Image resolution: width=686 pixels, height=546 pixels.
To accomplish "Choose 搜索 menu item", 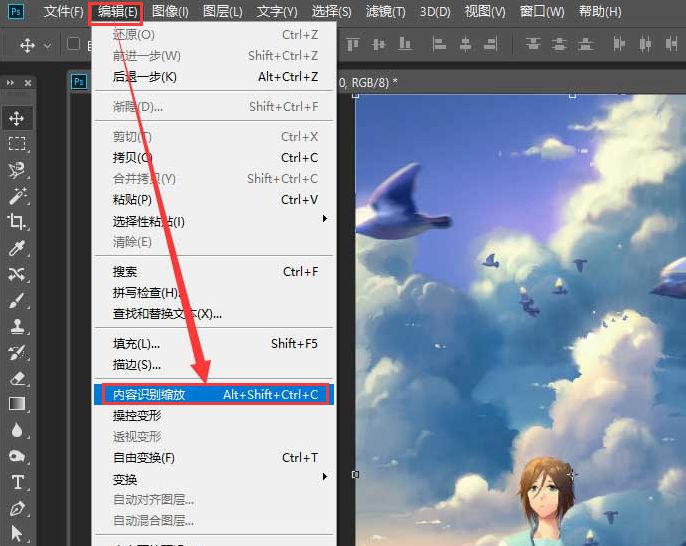I will pyautogui.click(x=214, y=272).
